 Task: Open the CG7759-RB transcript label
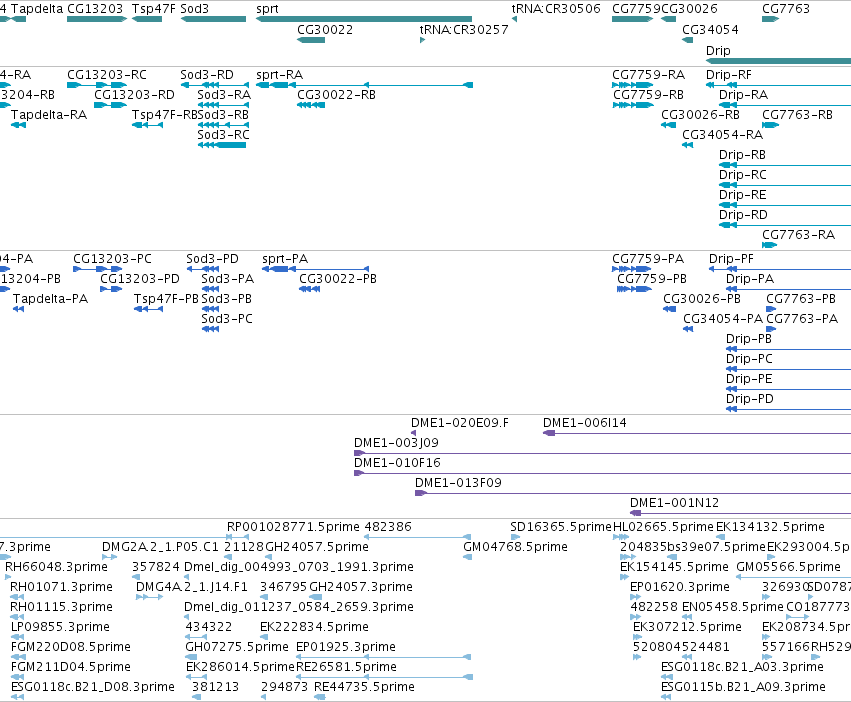(648, 95)
